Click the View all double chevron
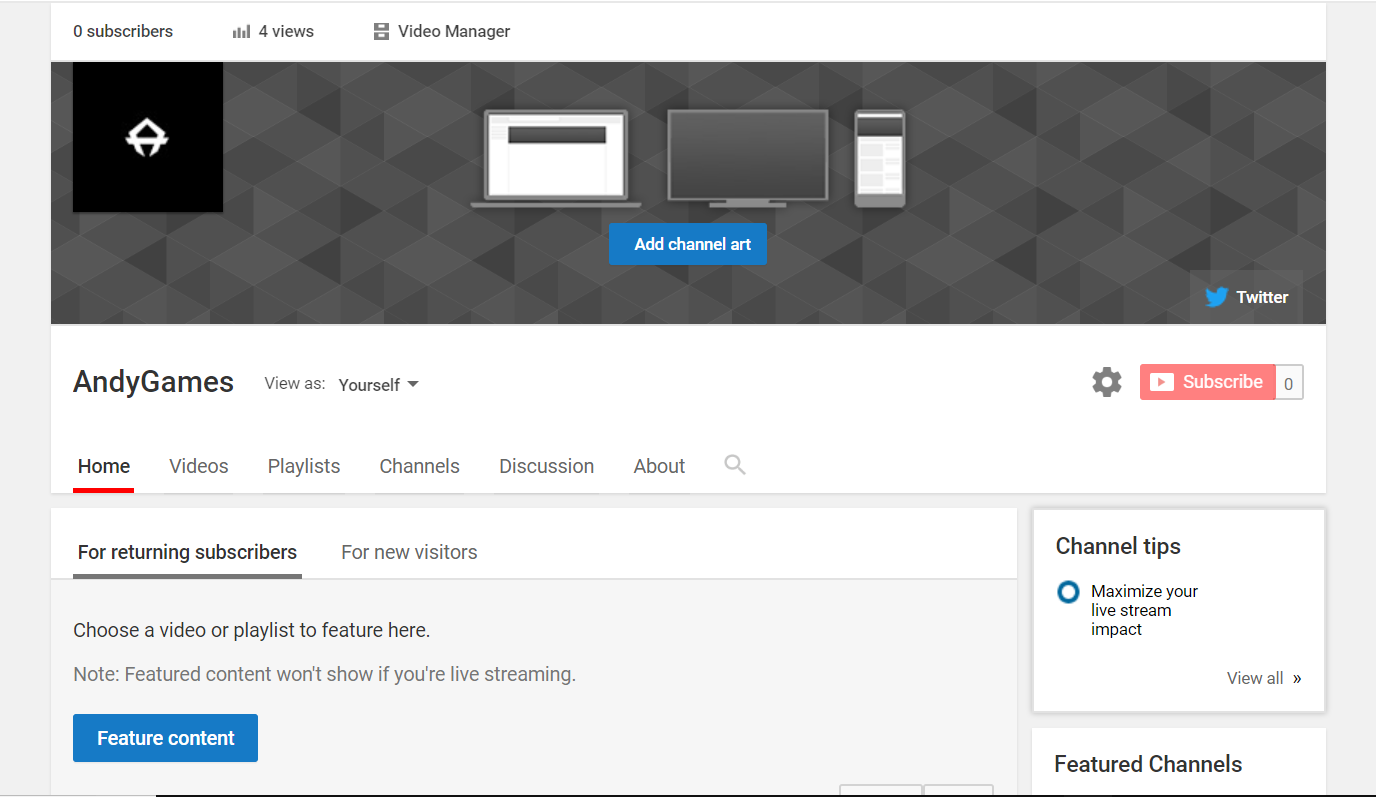The image size is (1376, 797). (1297, 678)
